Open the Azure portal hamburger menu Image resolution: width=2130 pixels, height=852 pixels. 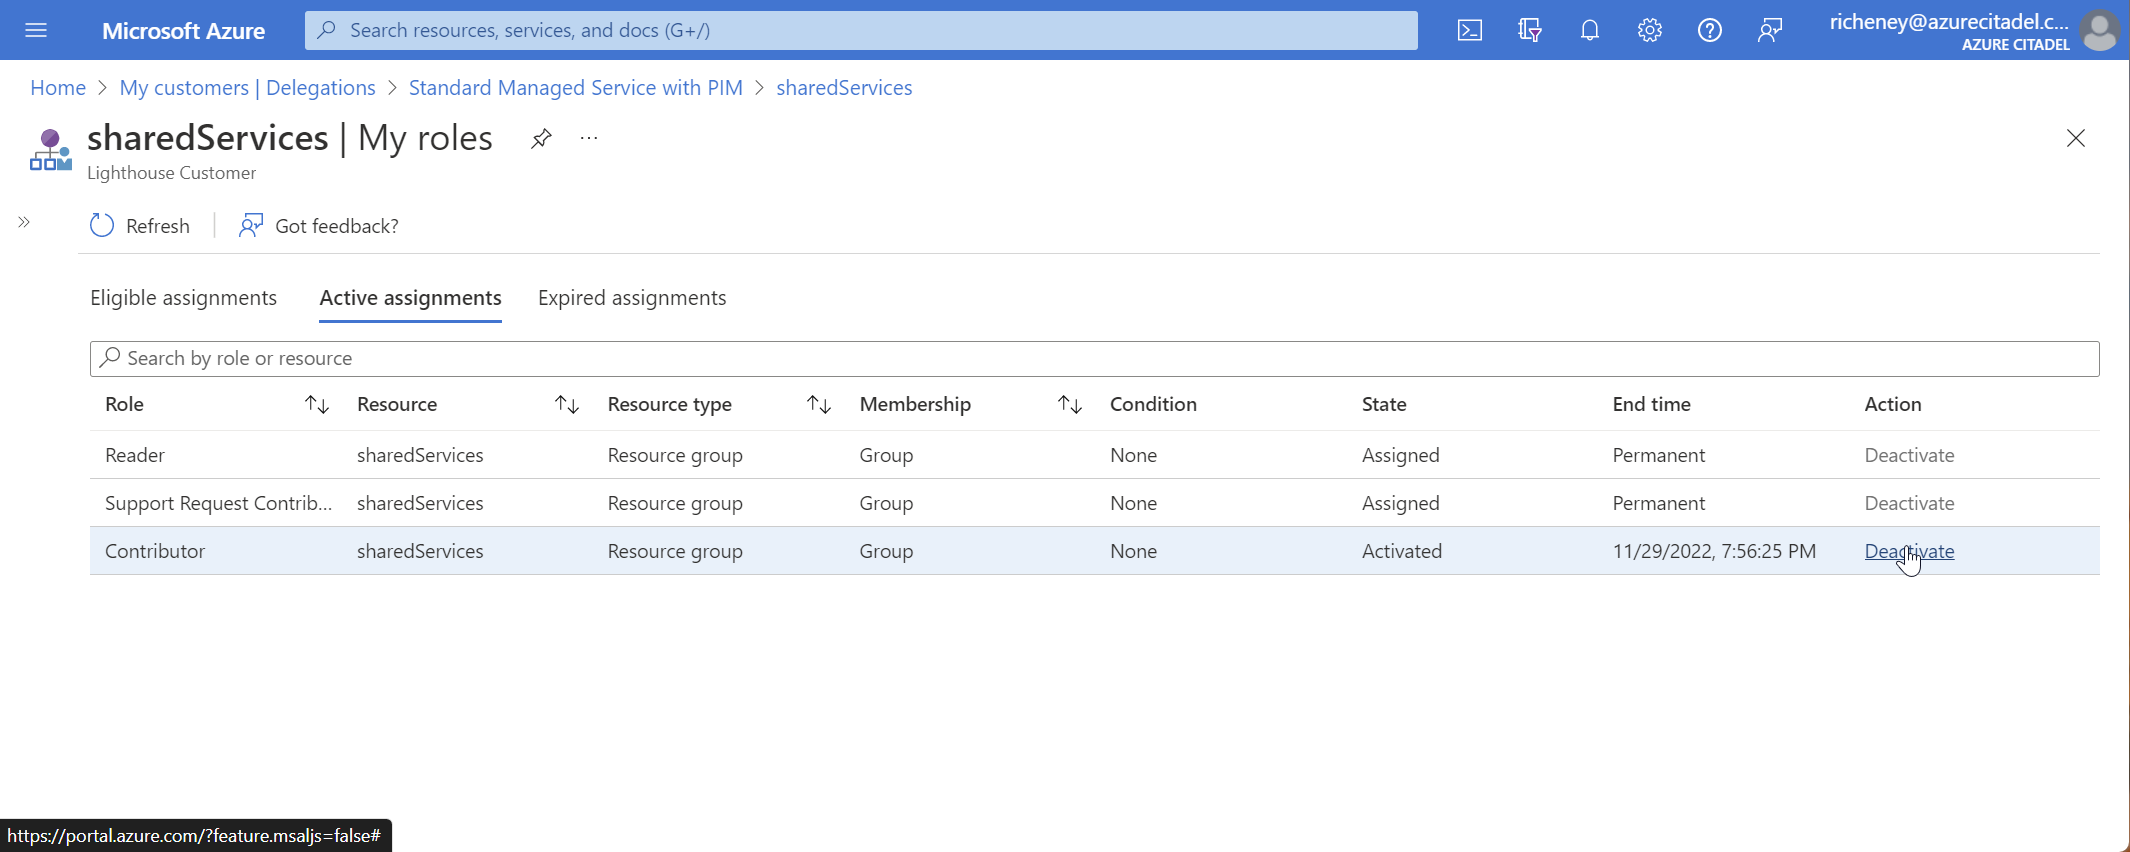point(36,30)
